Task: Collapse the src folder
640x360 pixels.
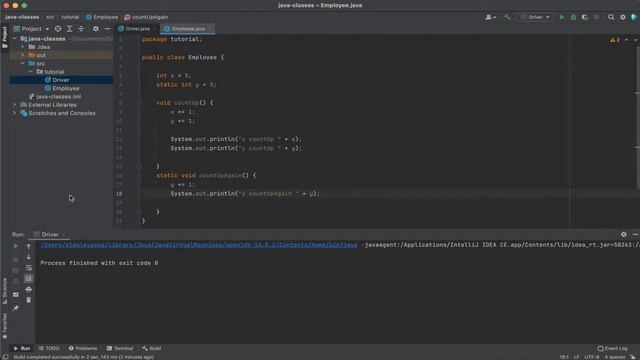Action: click(22, 64)
